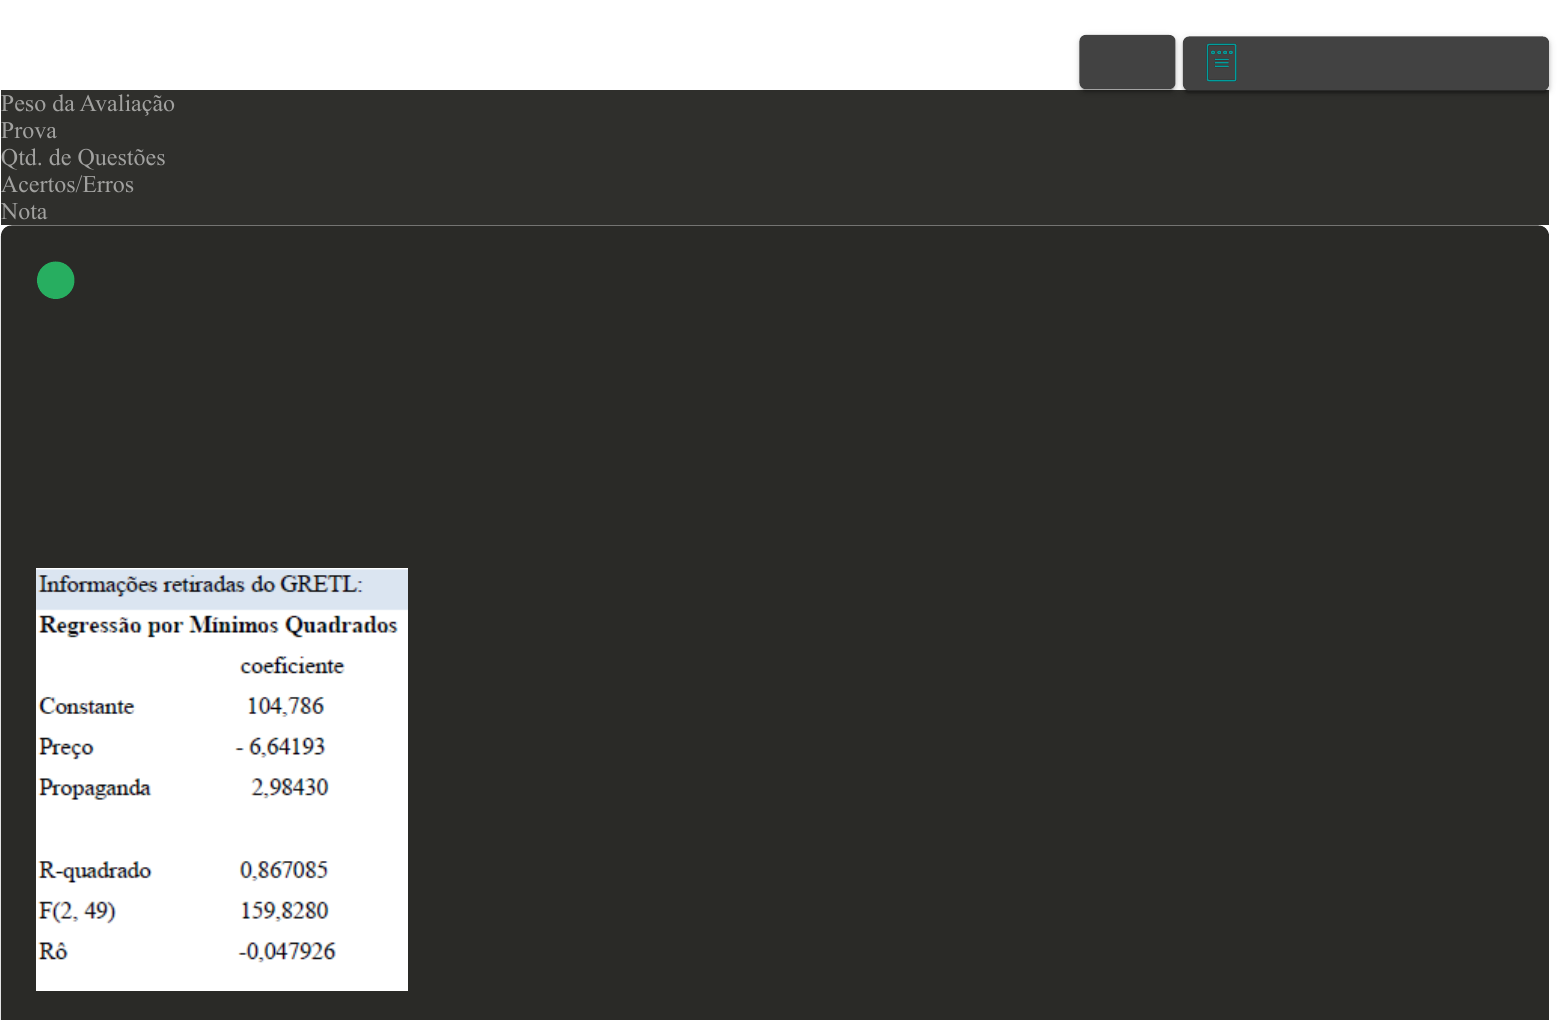The height and width of the screenshot is (1020, 1560).
Task: Click the F statistic value 159,8280
Action: [x=284, y=911]
